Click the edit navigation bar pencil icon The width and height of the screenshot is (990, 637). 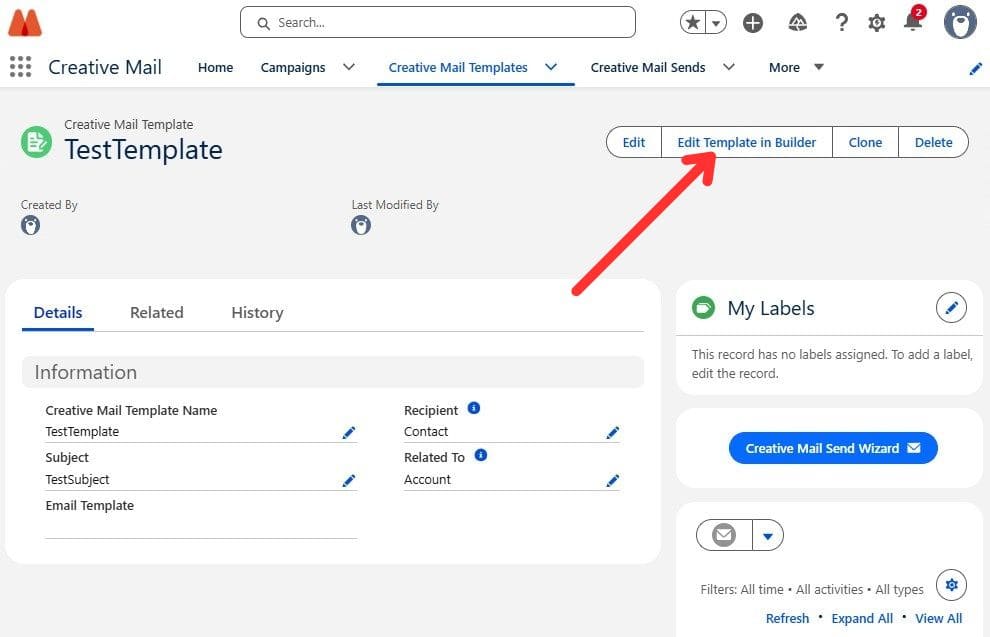coord(975,68)
